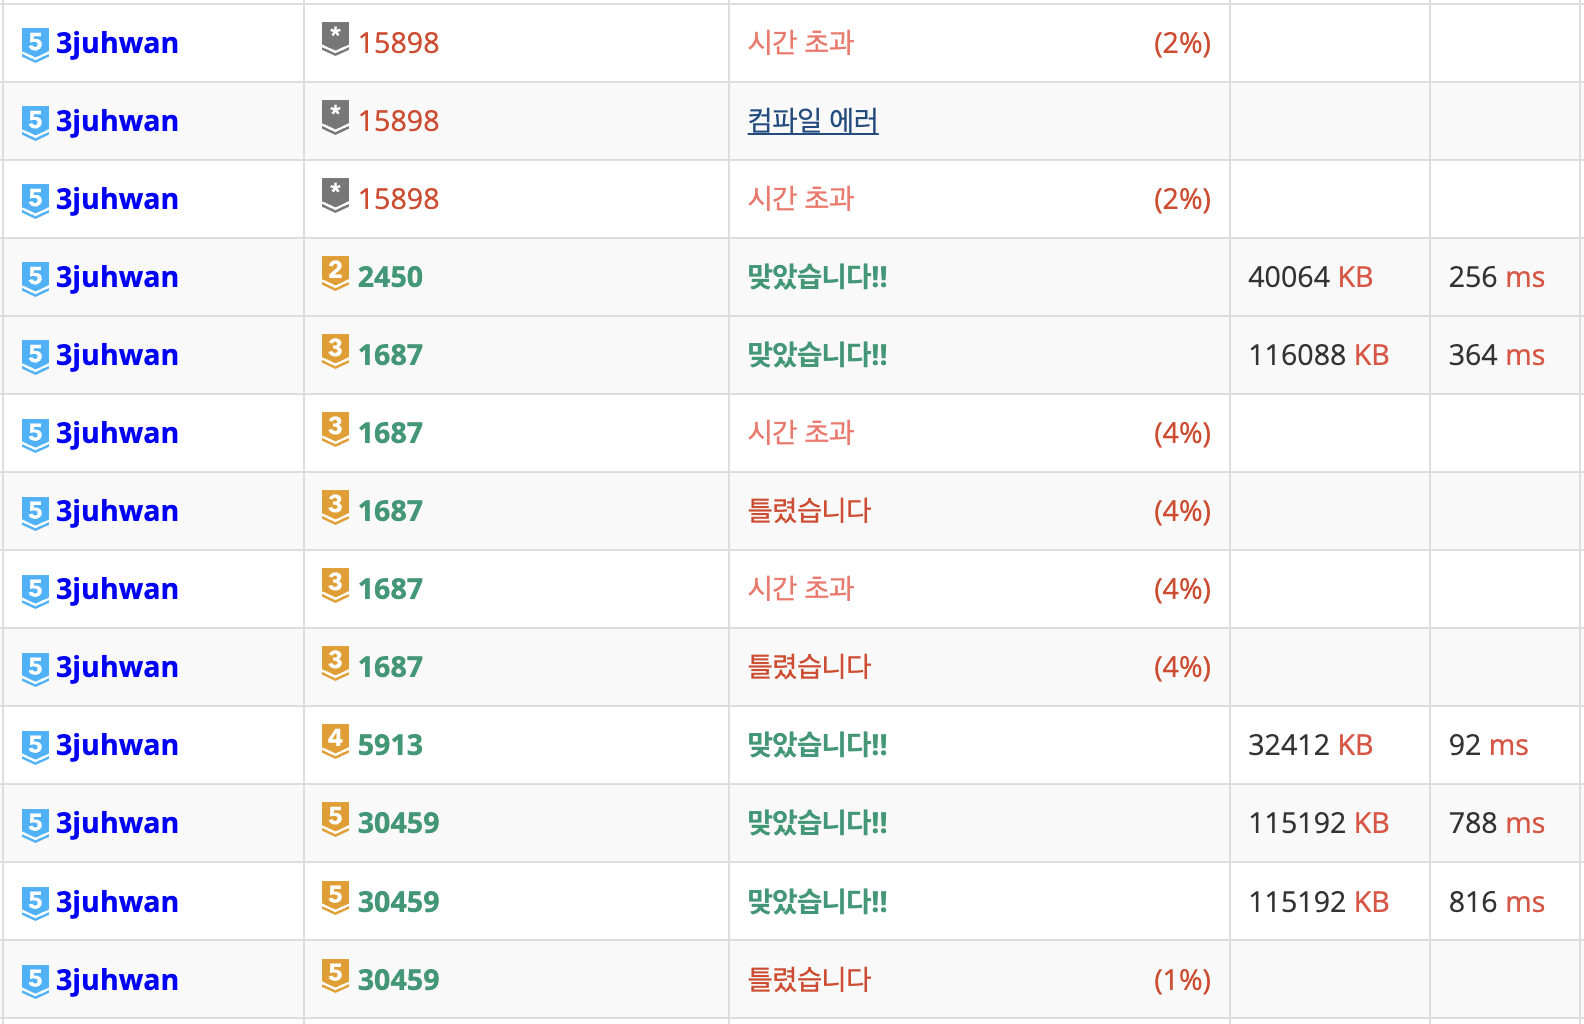Open problem 30459 in the row with 816 ms
1584x1024 pixels.
click(398, 902)
